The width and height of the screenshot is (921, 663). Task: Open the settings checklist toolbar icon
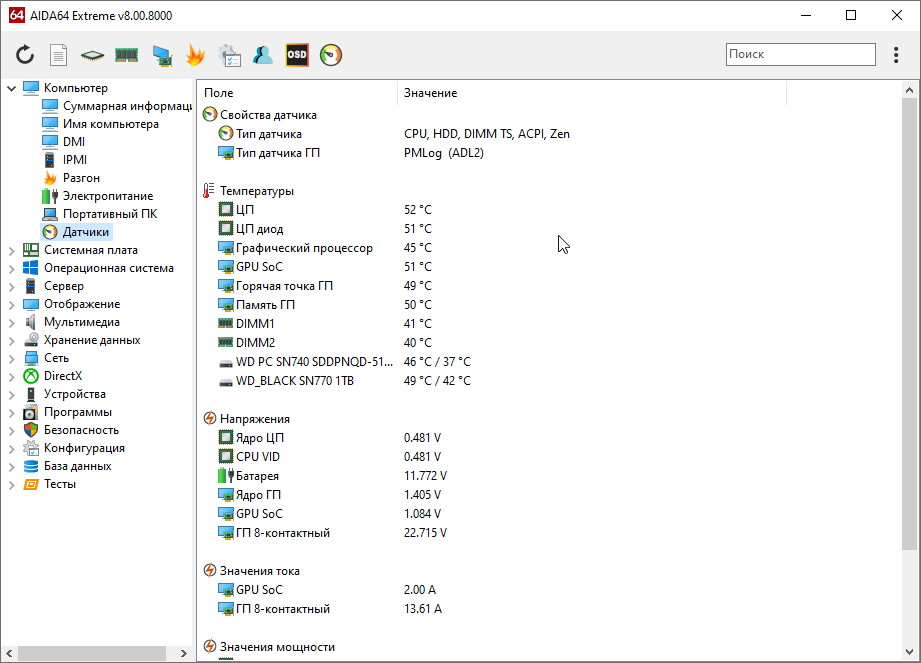pos(230,55)
